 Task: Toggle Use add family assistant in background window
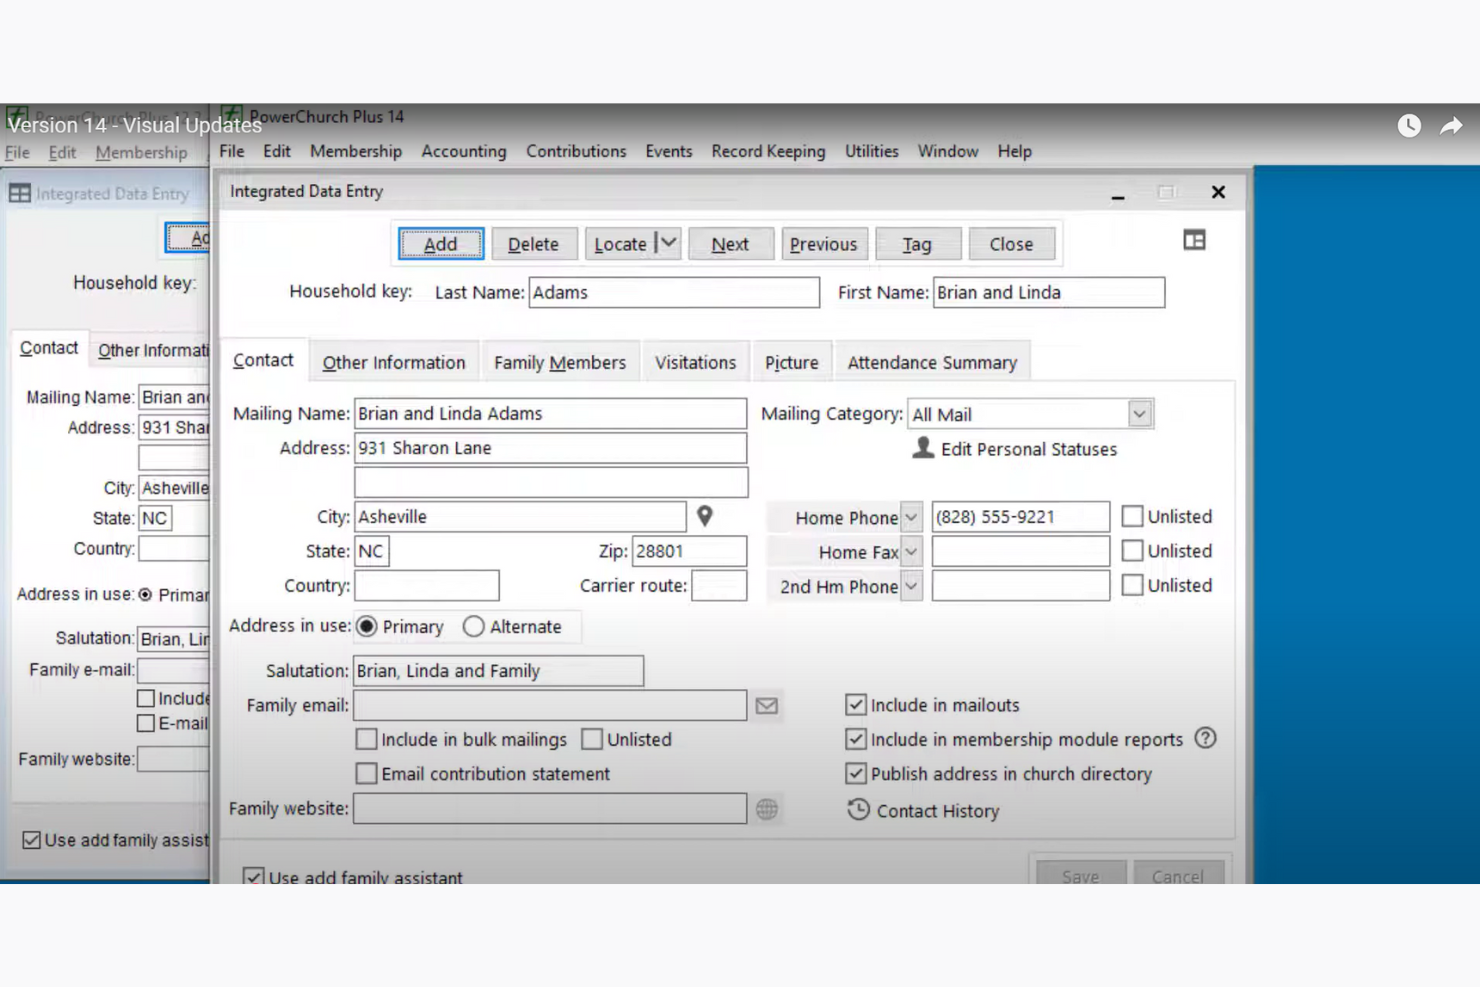[32, 840]
